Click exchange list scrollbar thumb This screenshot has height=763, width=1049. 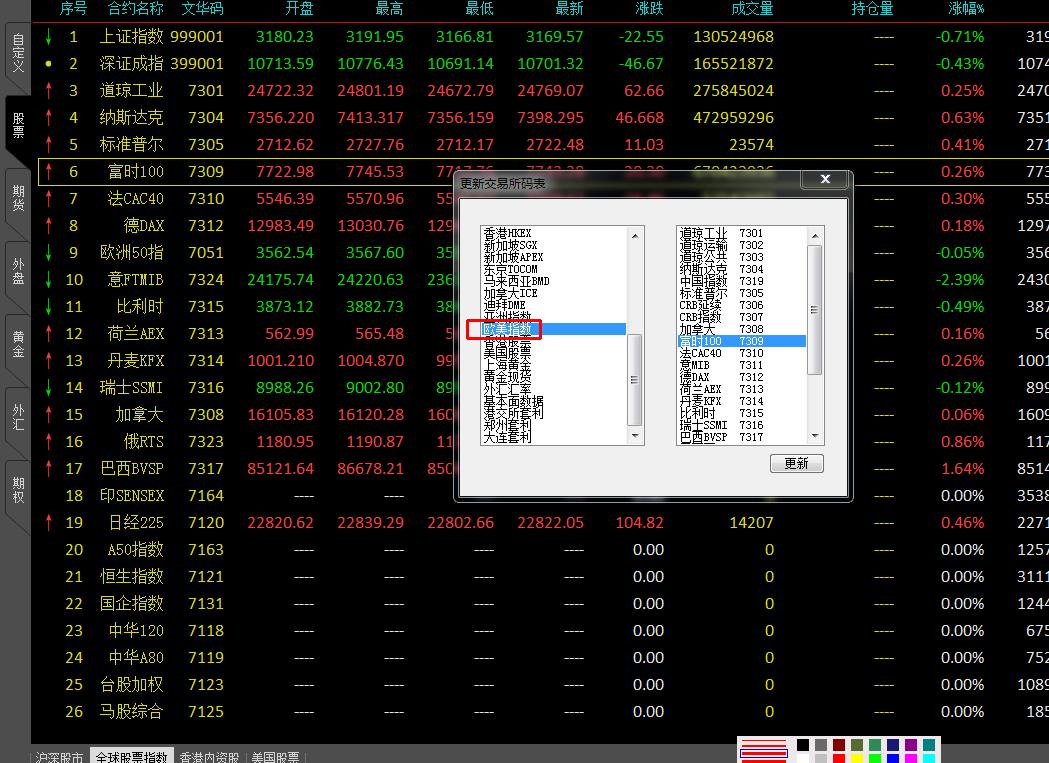click(x=634, y=379)
